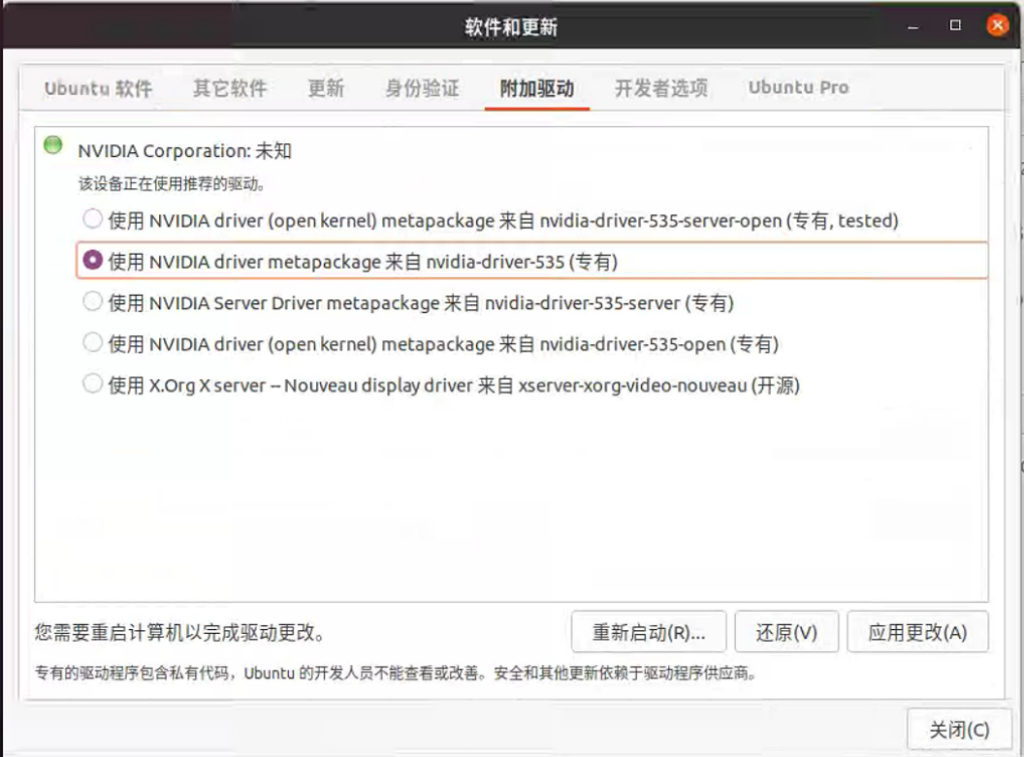
Task: Click the green NVIDIA device status icon
Action: coord(52,144)
